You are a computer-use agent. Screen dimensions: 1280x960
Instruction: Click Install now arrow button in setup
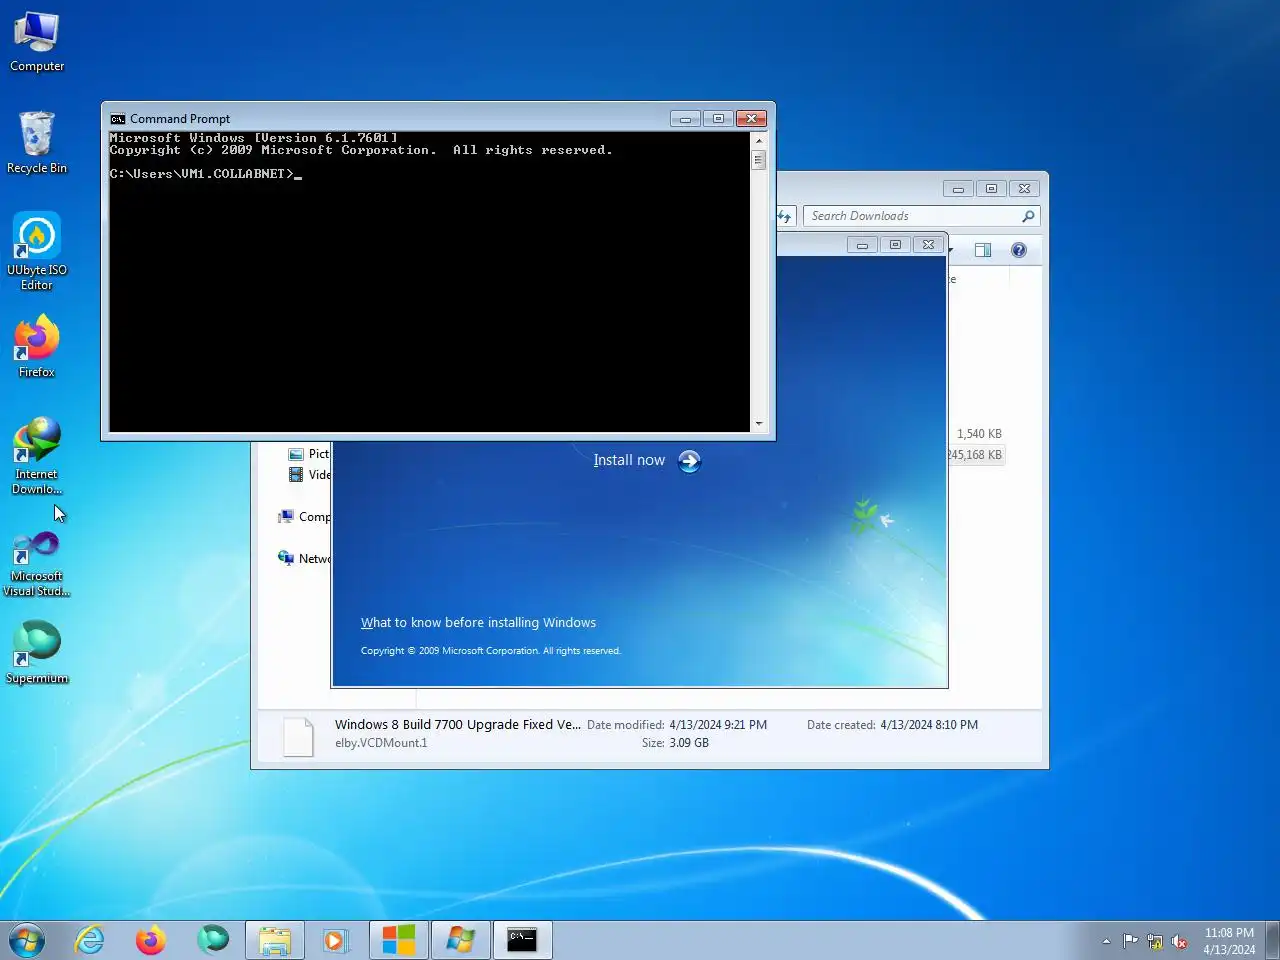[689, 461]
